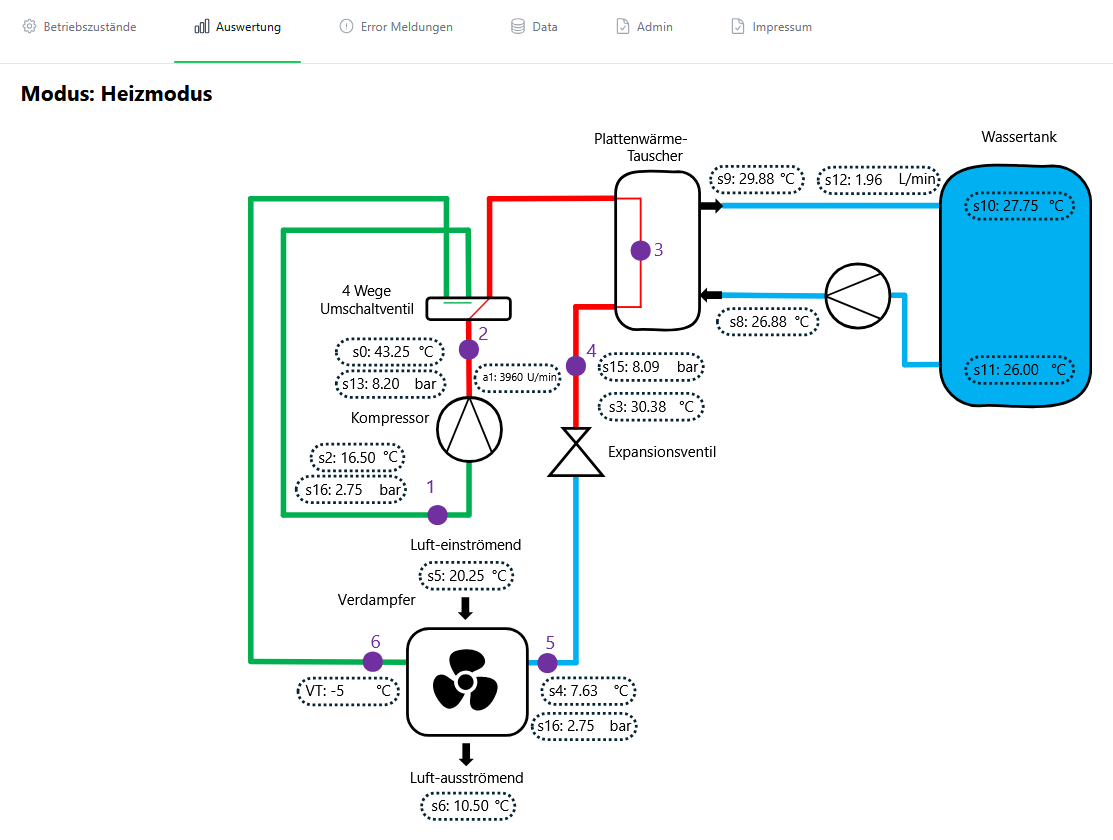Click the s11: 26.00 °C tank value
The width and height of the screenshot is (1113, 840).
tap(1019, 370)
